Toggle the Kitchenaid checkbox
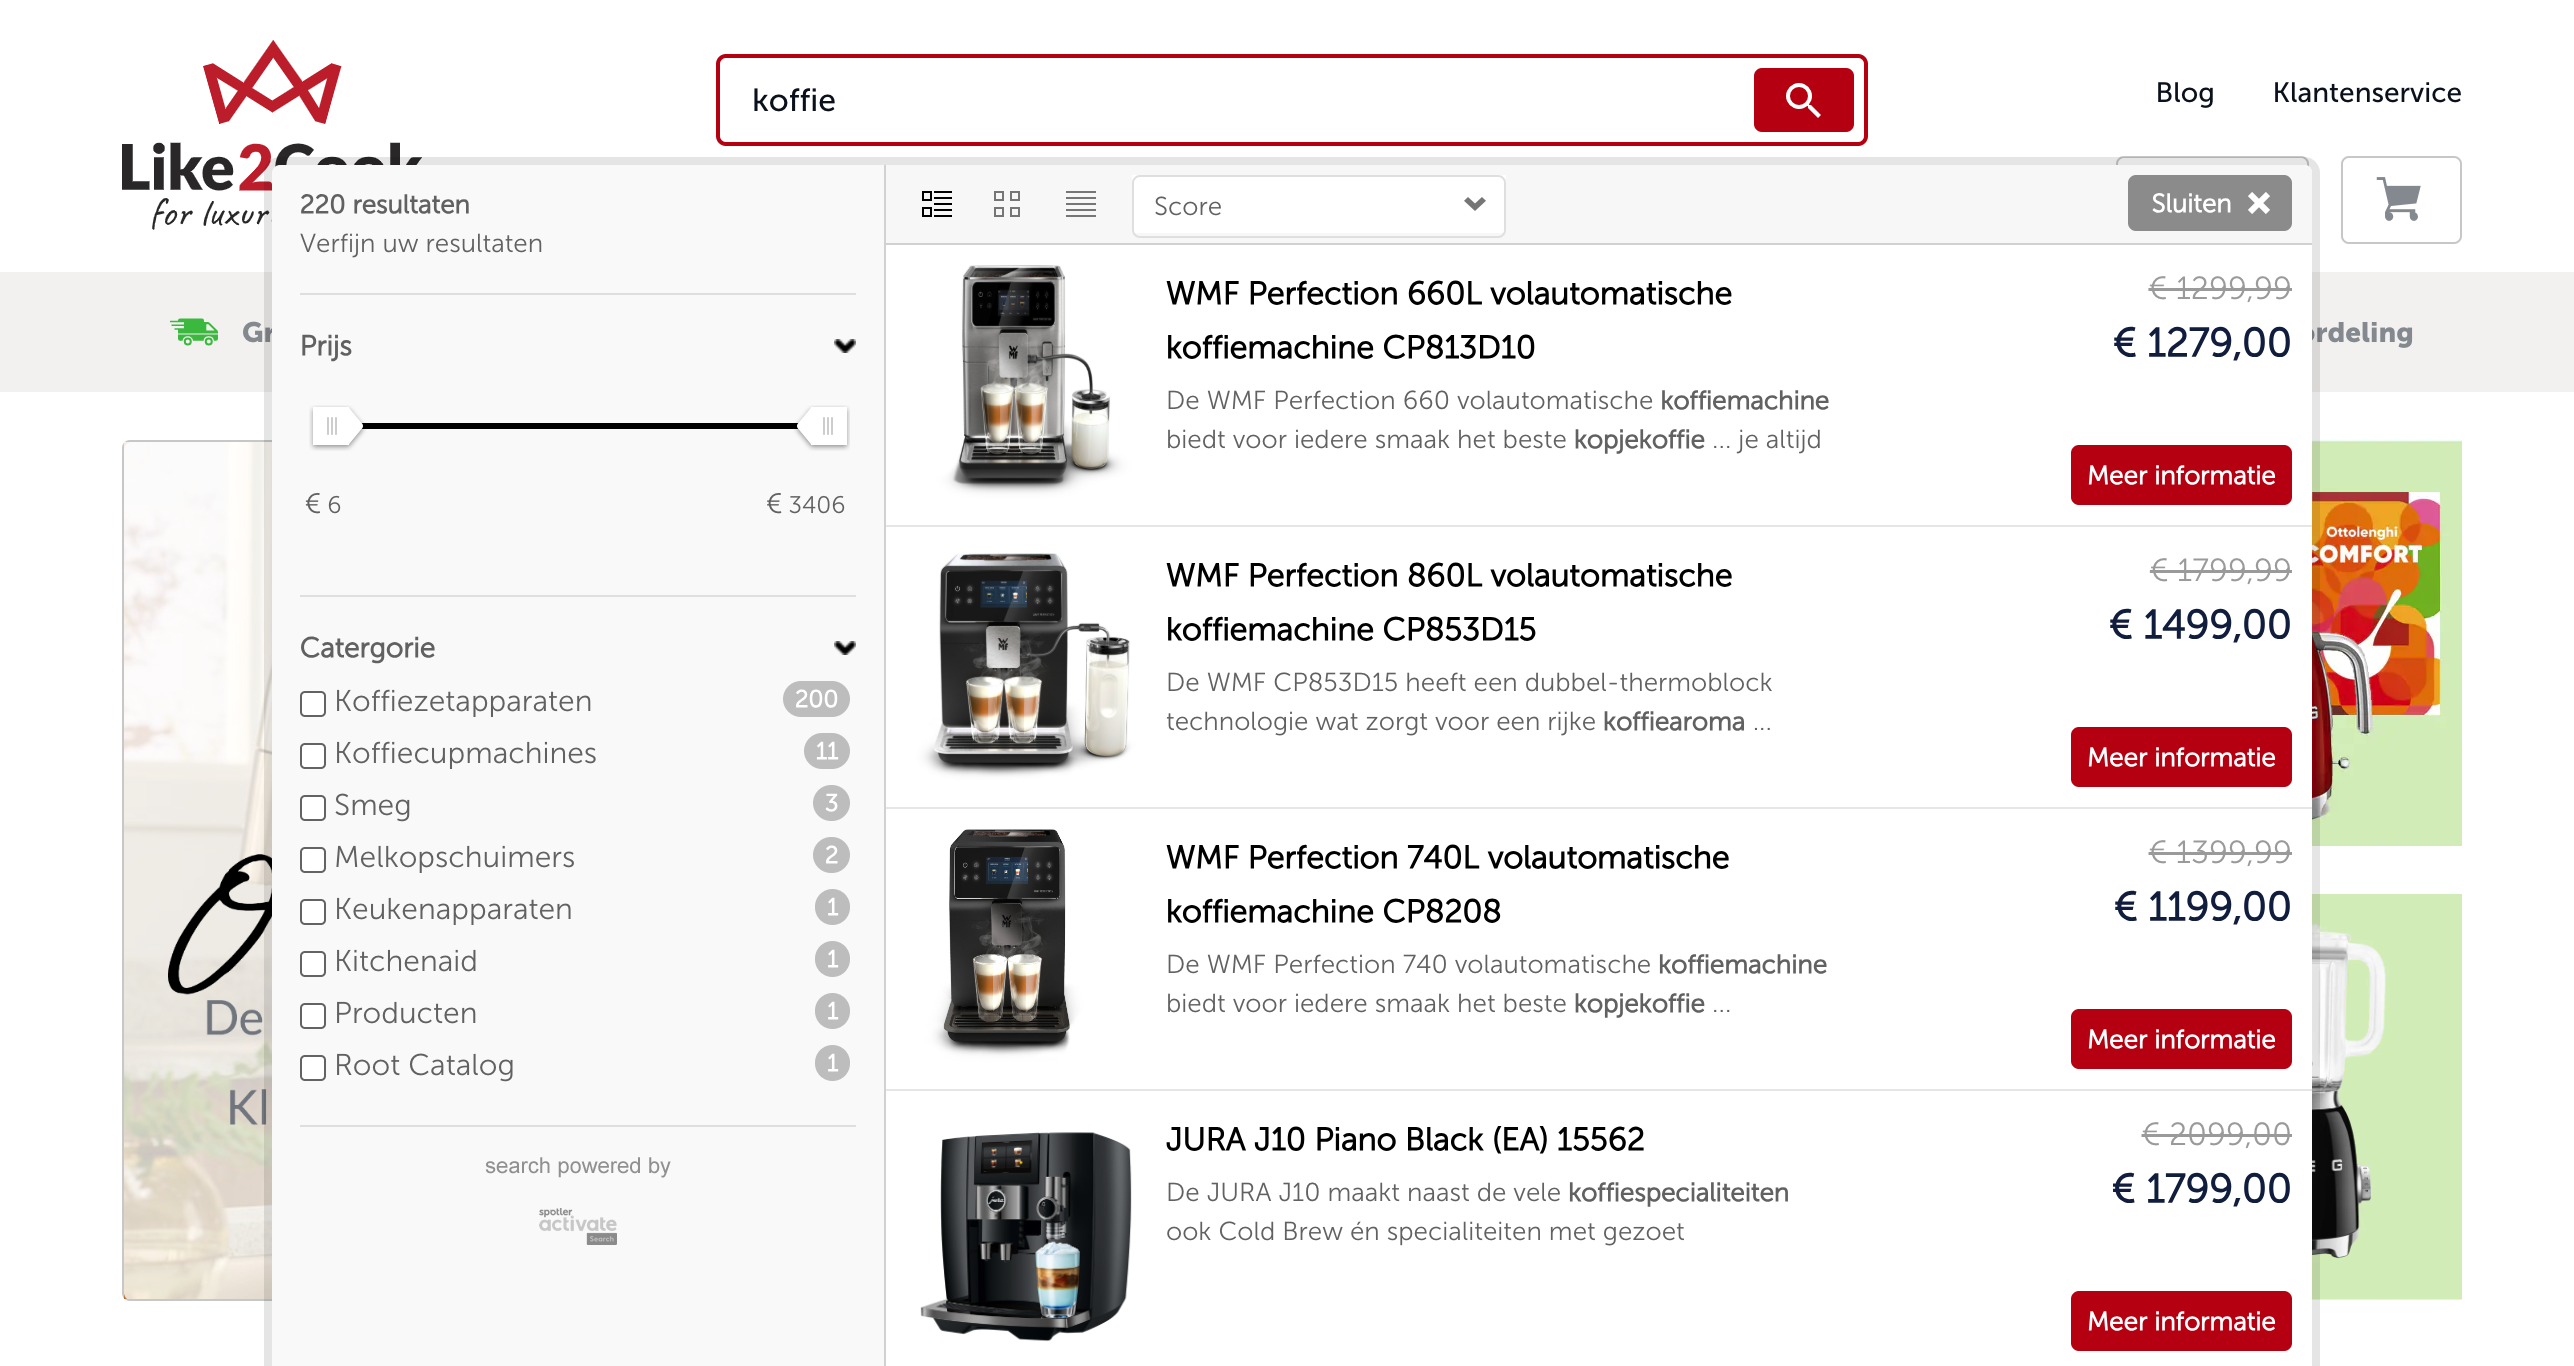Image resolution: width=2574 pixels, height=1366 pixels. pos(313,963)
